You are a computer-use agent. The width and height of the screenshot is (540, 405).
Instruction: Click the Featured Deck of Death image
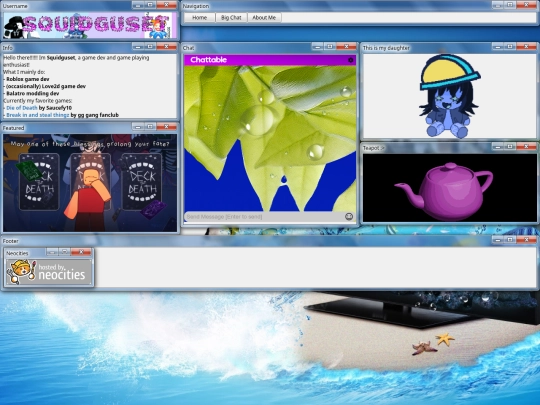pyautogui.click(x=90, y=183)
